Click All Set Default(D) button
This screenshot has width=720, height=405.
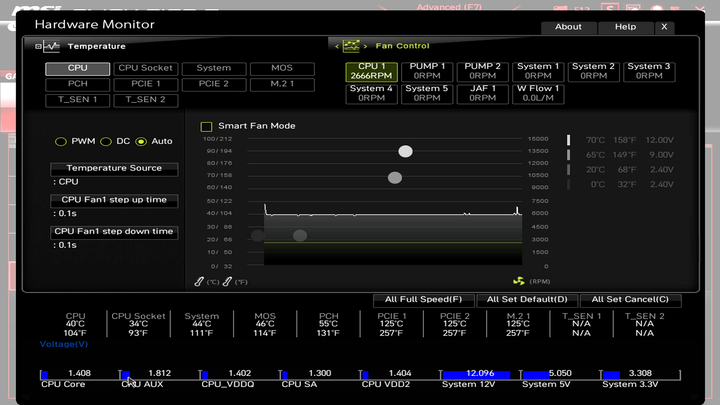pos(527,300)
